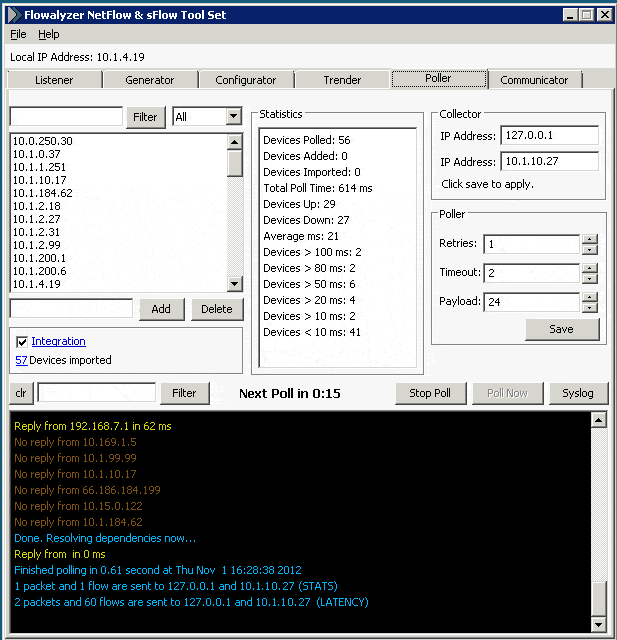Select device 10.1.10.17 in the list

pos(118,180)
